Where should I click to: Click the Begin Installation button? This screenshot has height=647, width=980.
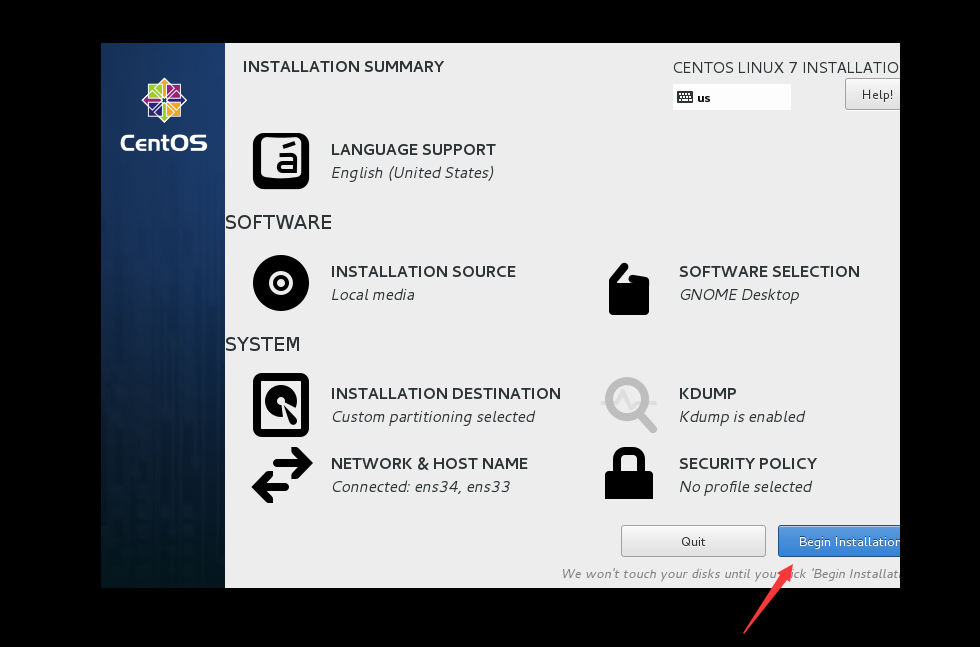pyautogui.click(x=839, y=541)
